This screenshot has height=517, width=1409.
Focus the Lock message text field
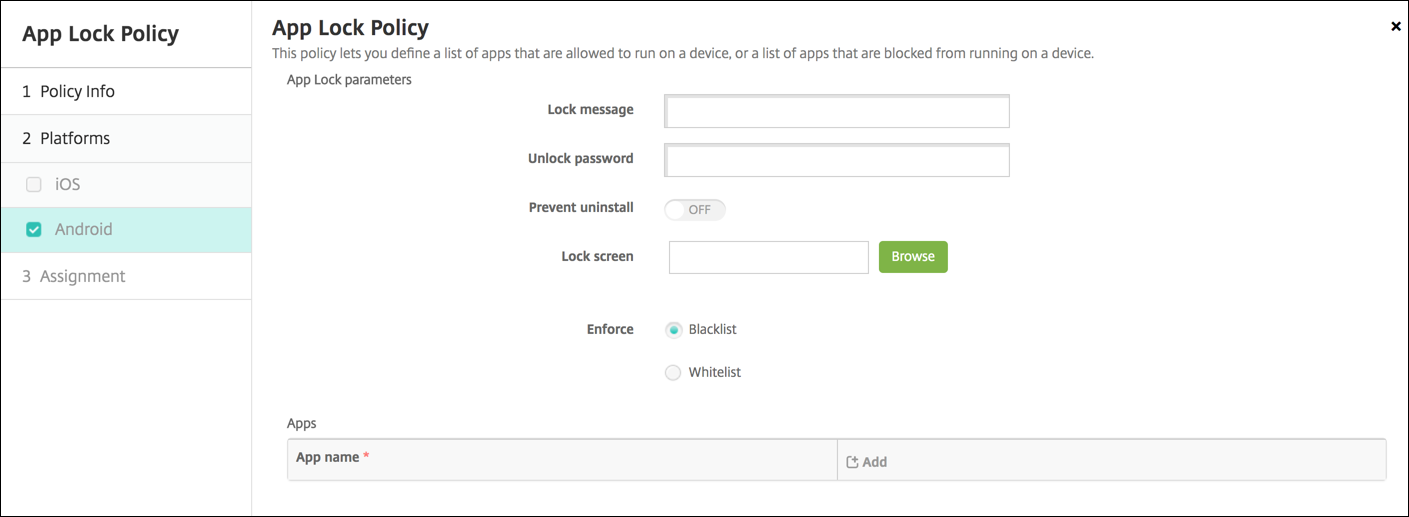click(837, 111)
